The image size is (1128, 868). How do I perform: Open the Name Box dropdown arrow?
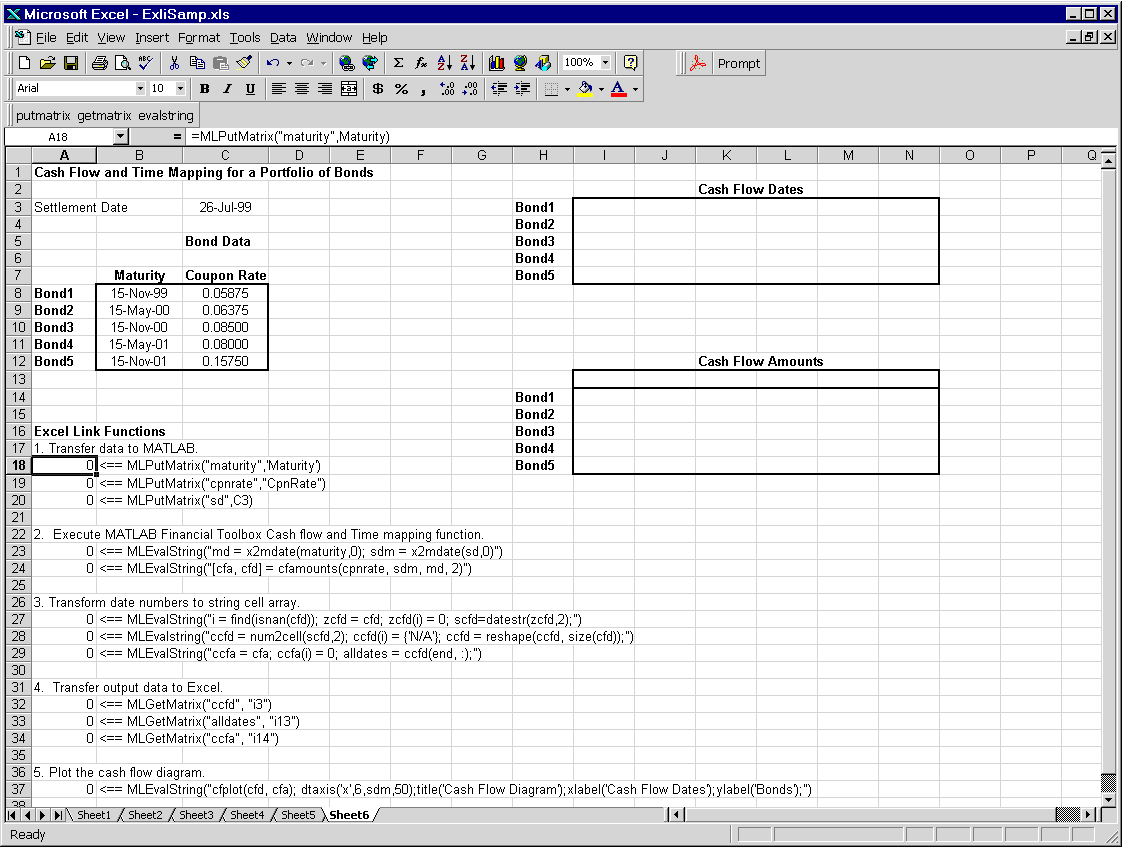pos(121,136)
